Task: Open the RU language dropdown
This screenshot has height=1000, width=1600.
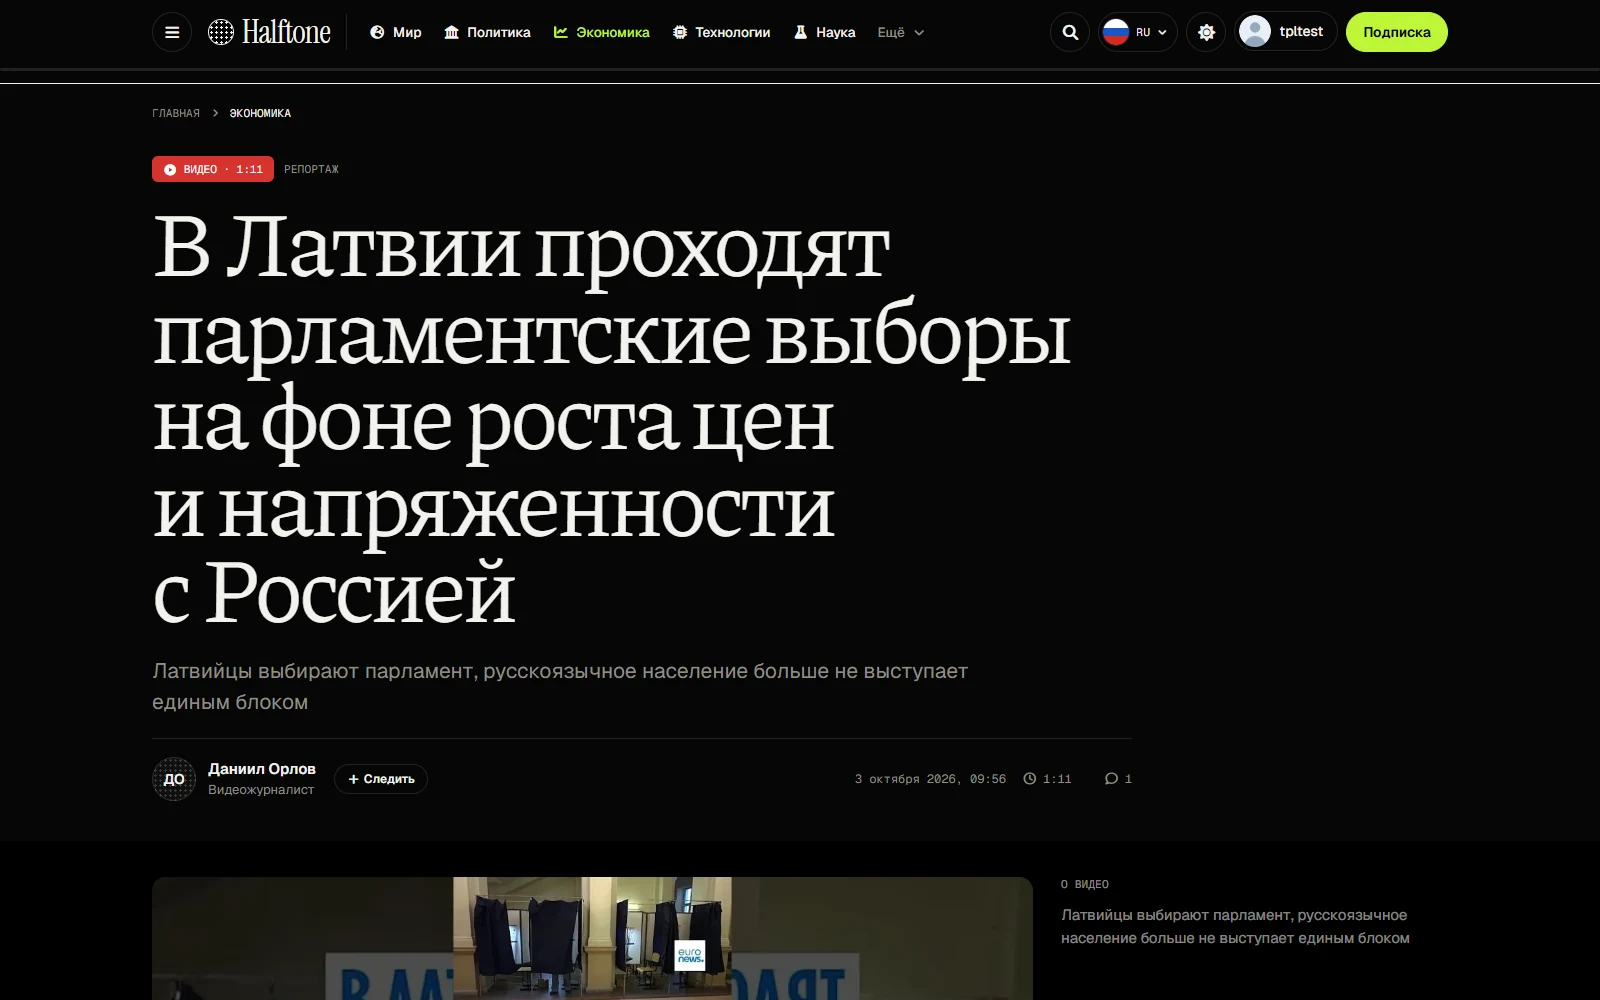Action: click(x=1137, y=32)
